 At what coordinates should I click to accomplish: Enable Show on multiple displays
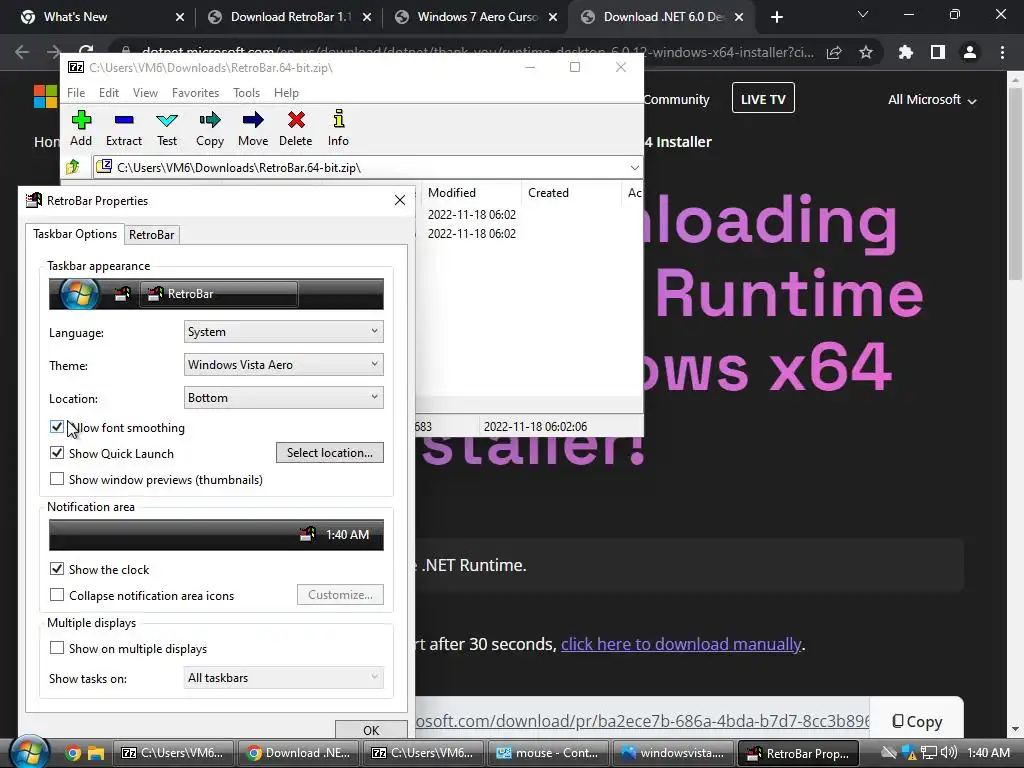tap(57, 648)
